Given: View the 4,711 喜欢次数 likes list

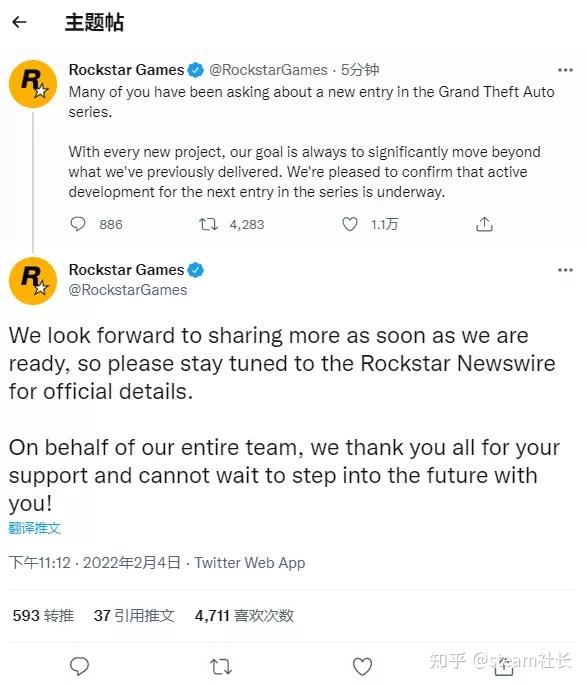Looking at the screenshot, I should click(x=244, y=616).
